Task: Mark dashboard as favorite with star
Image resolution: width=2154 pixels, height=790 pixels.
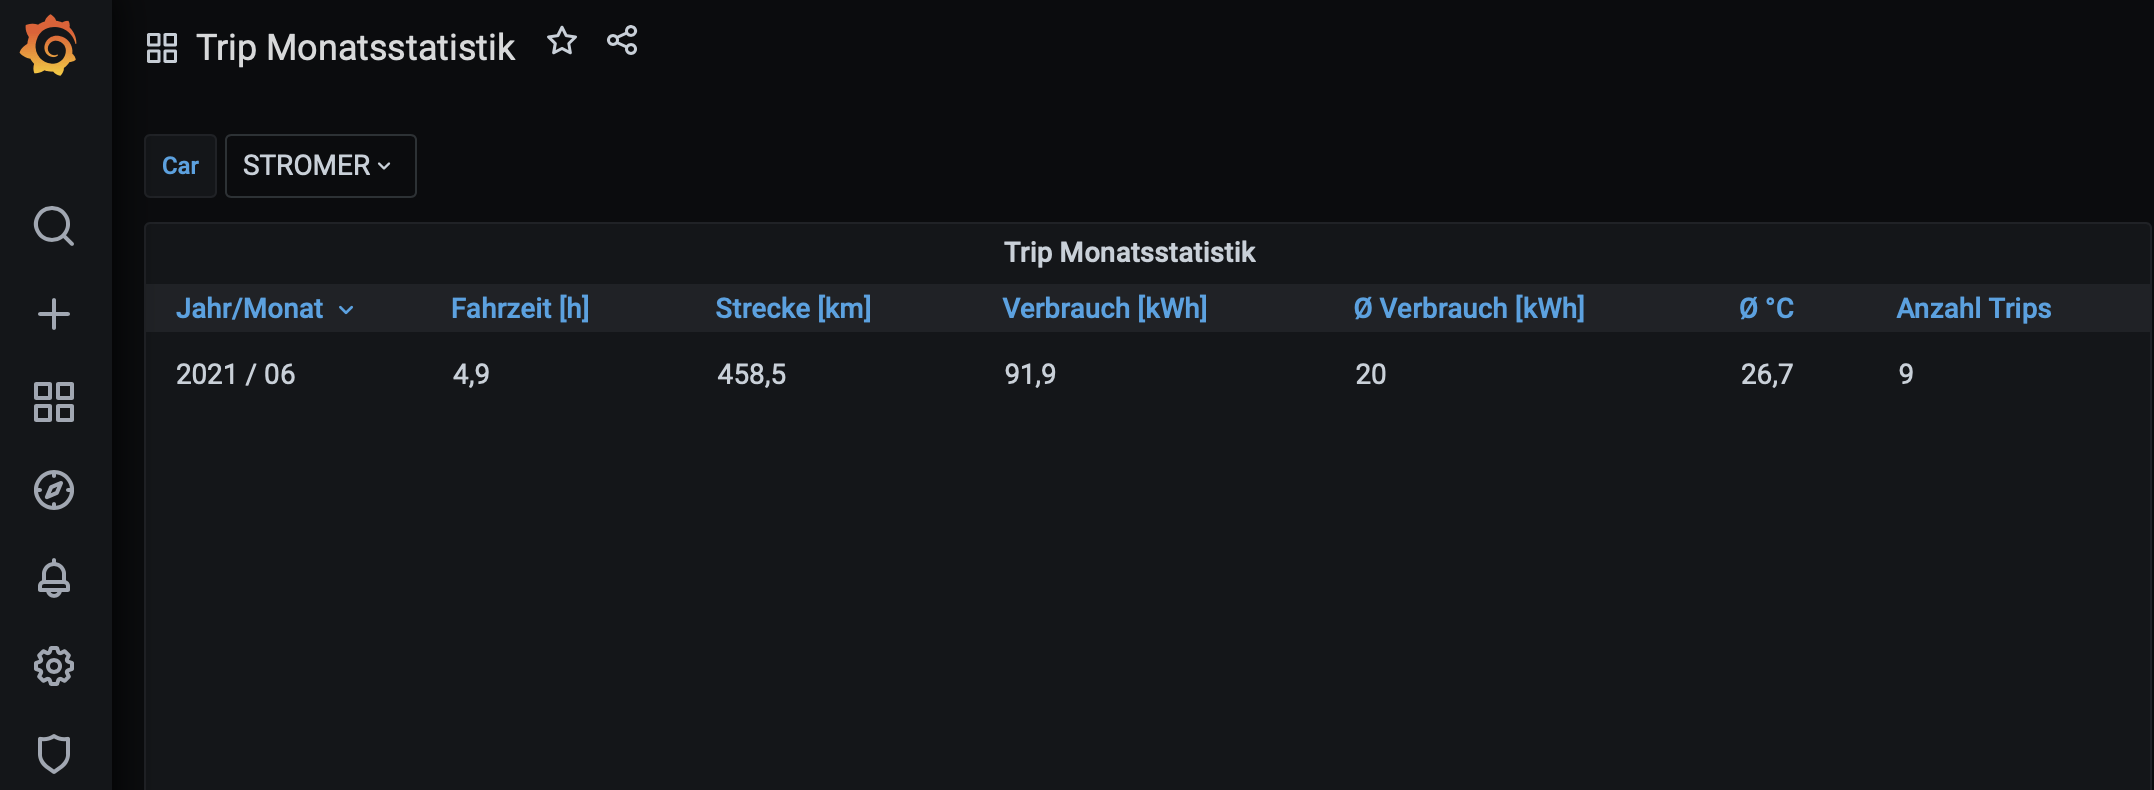Action: [x=562, y=41]
